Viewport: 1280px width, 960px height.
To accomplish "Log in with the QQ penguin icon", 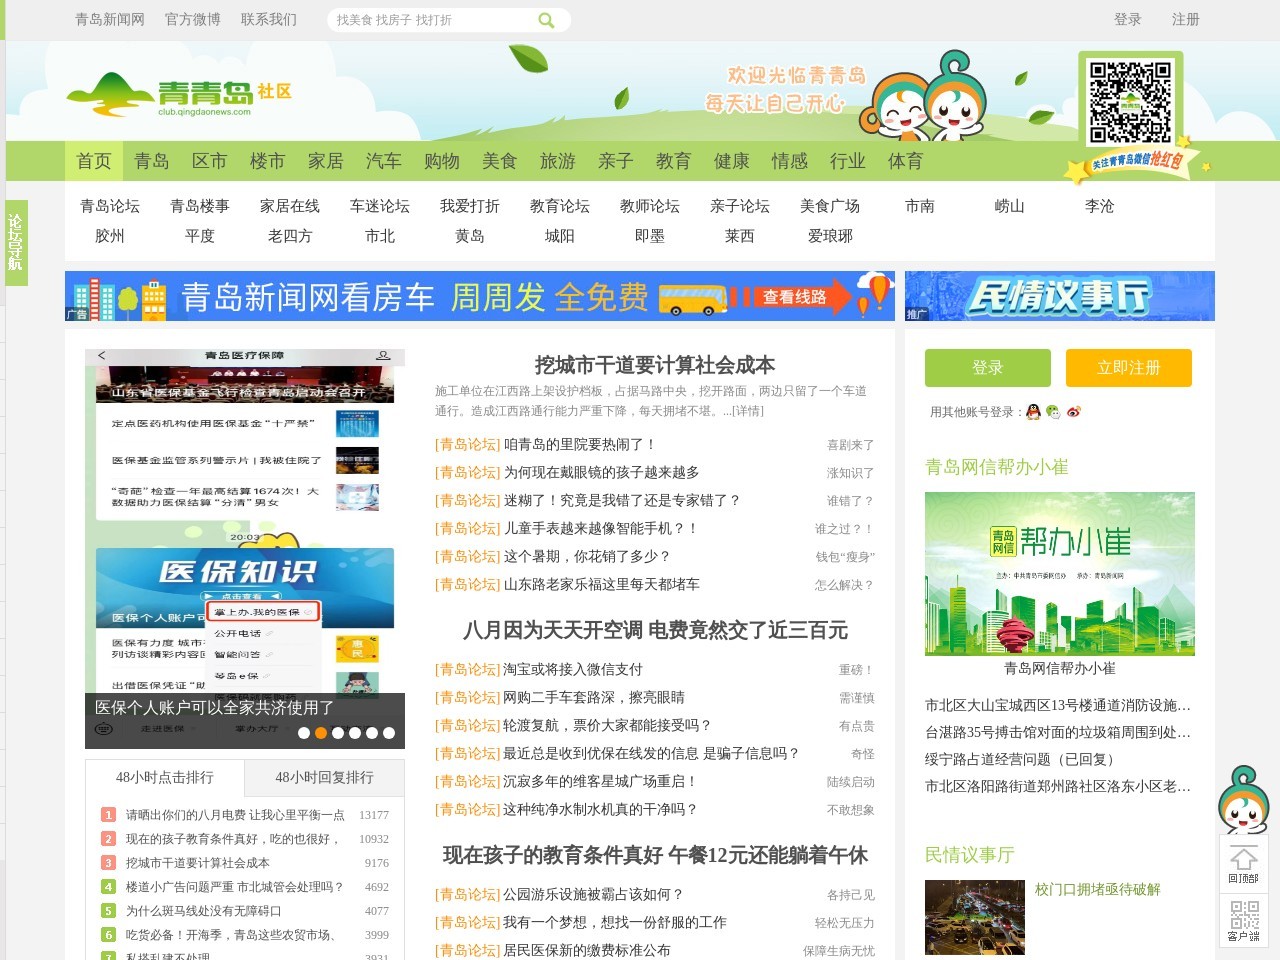I will (x=1034, y=412).
